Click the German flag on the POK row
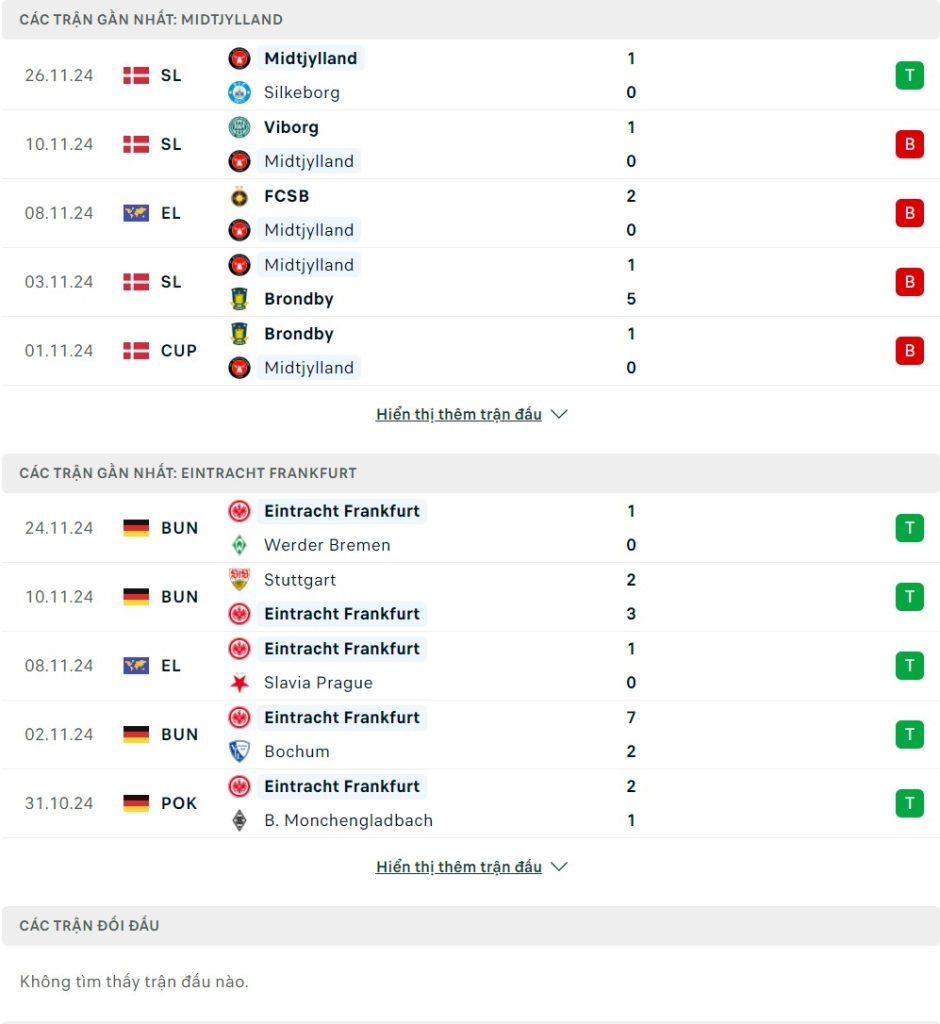This screenshot has width=940, height=1024. point(136,803)
